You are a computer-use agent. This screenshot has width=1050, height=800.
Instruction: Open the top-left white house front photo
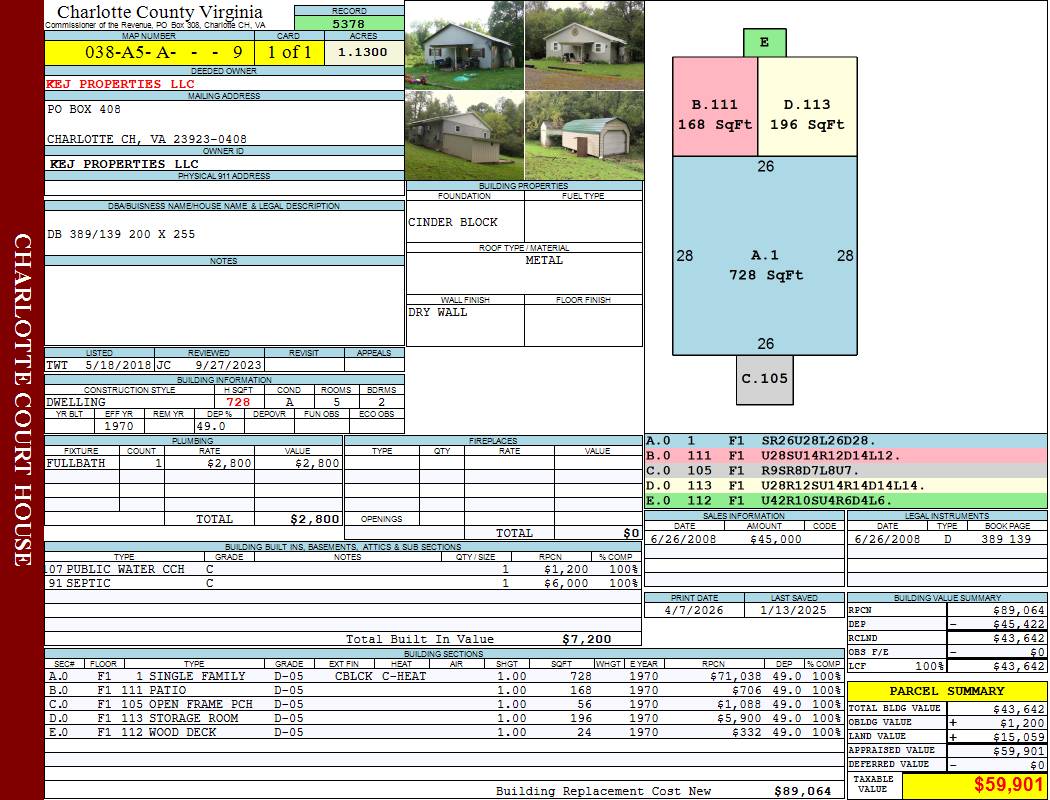pyautogui.click(x=464, y=46)
